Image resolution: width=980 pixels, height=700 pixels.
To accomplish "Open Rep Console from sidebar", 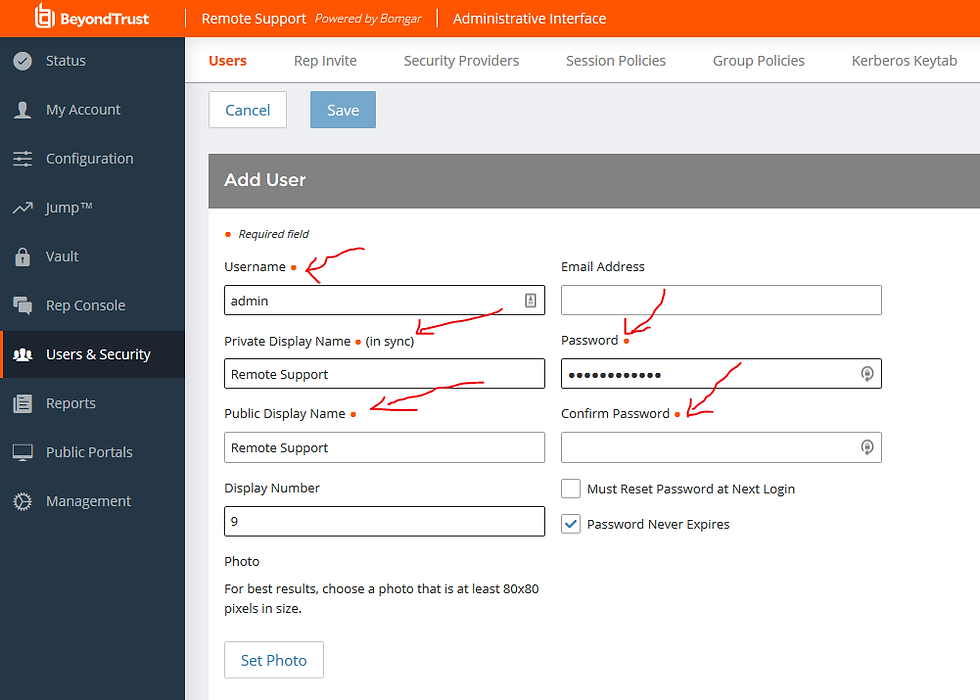I will (92, 305).
